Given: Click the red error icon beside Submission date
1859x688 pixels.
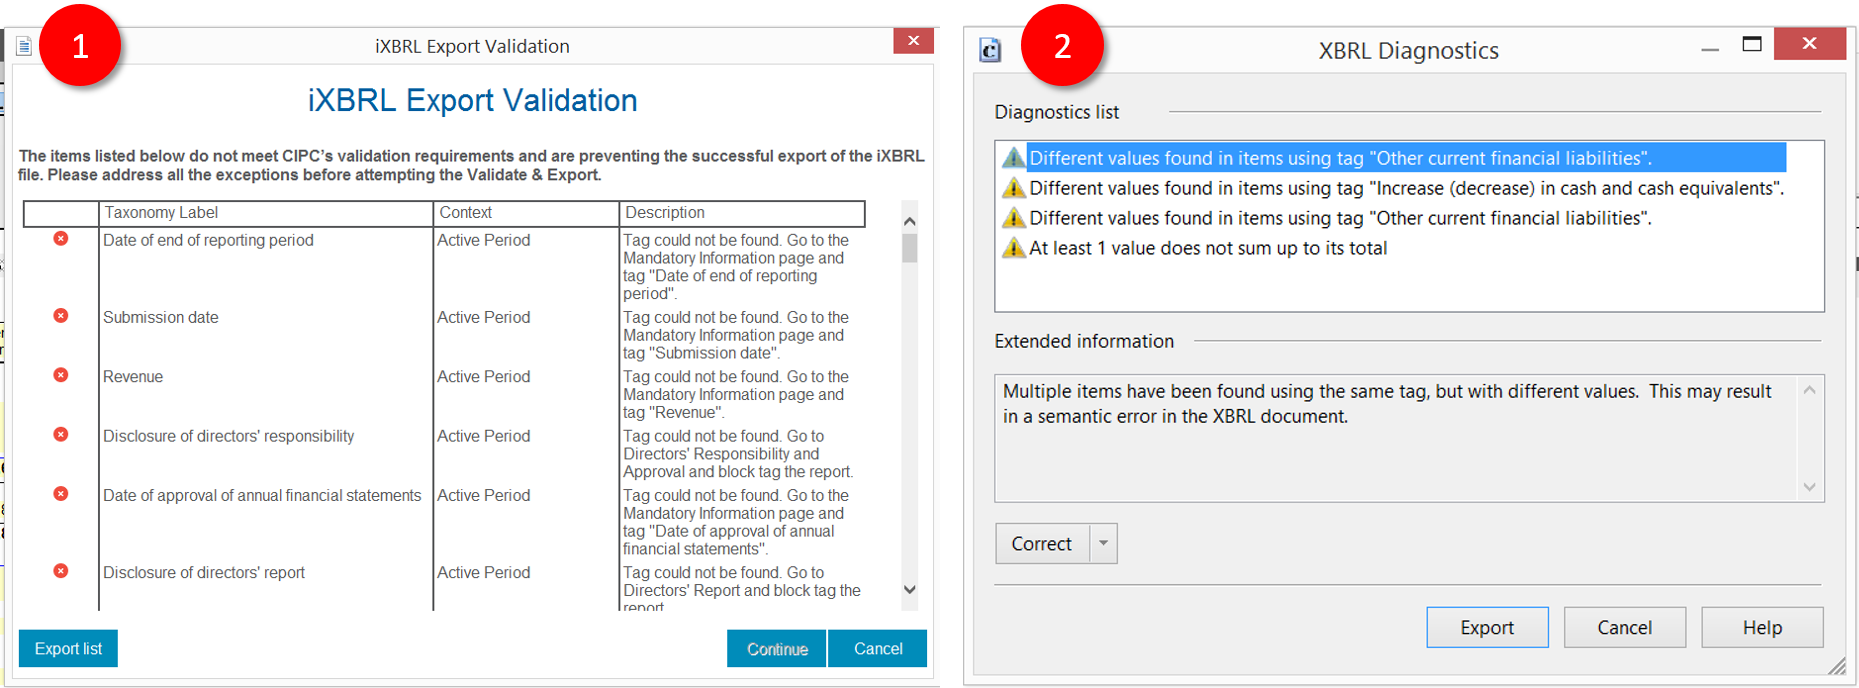Looking at the screenshot, I should 61,316.
